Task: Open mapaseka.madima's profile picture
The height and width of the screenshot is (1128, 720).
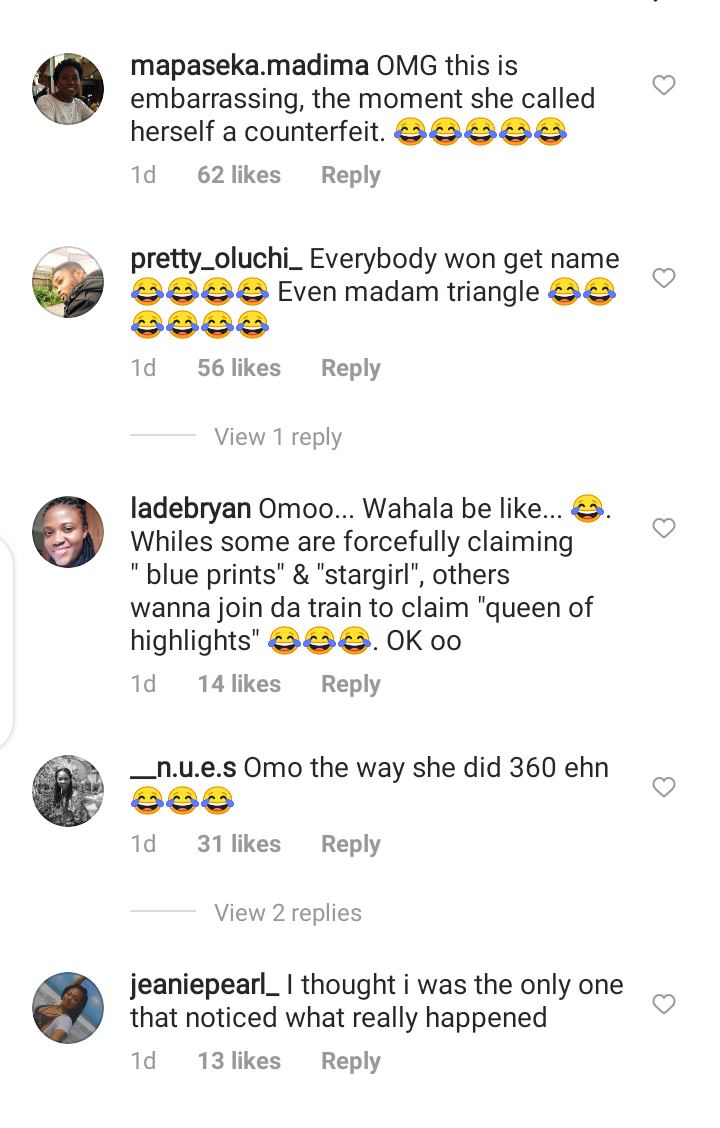Action: tap(68, 88)
